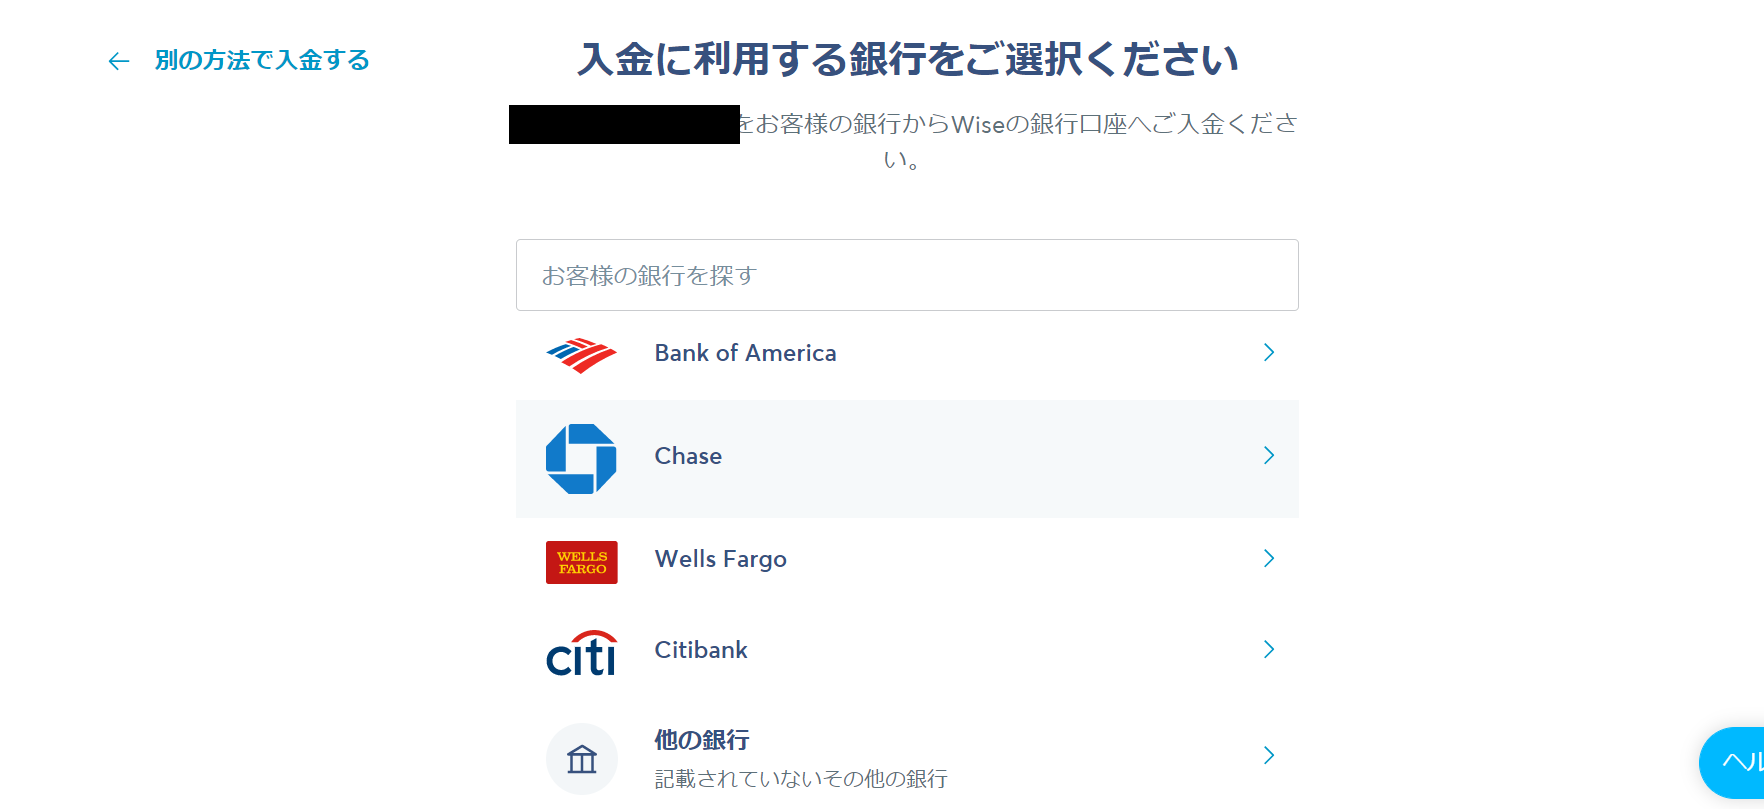Click the 記載されていないその他の銀行 description

(x=801, y=779)
